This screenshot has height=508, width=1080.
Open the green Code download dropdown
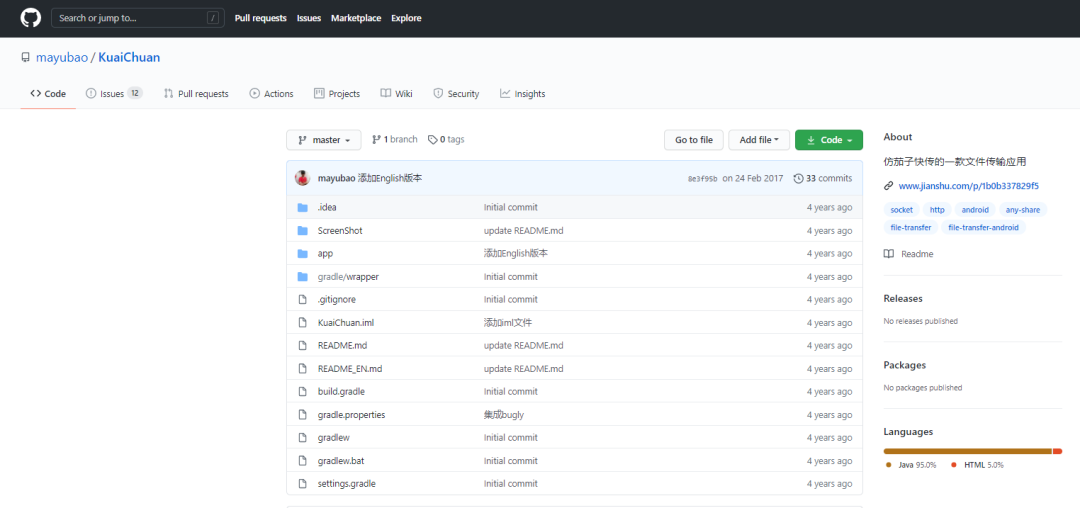tap(829, 140)
